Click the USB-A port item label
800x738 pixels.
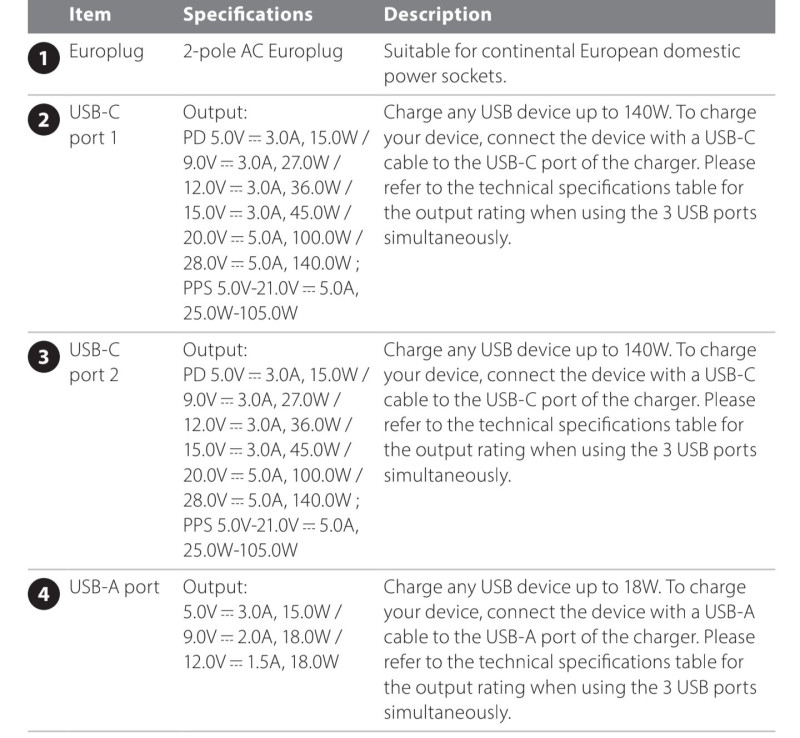coord(114,587)
